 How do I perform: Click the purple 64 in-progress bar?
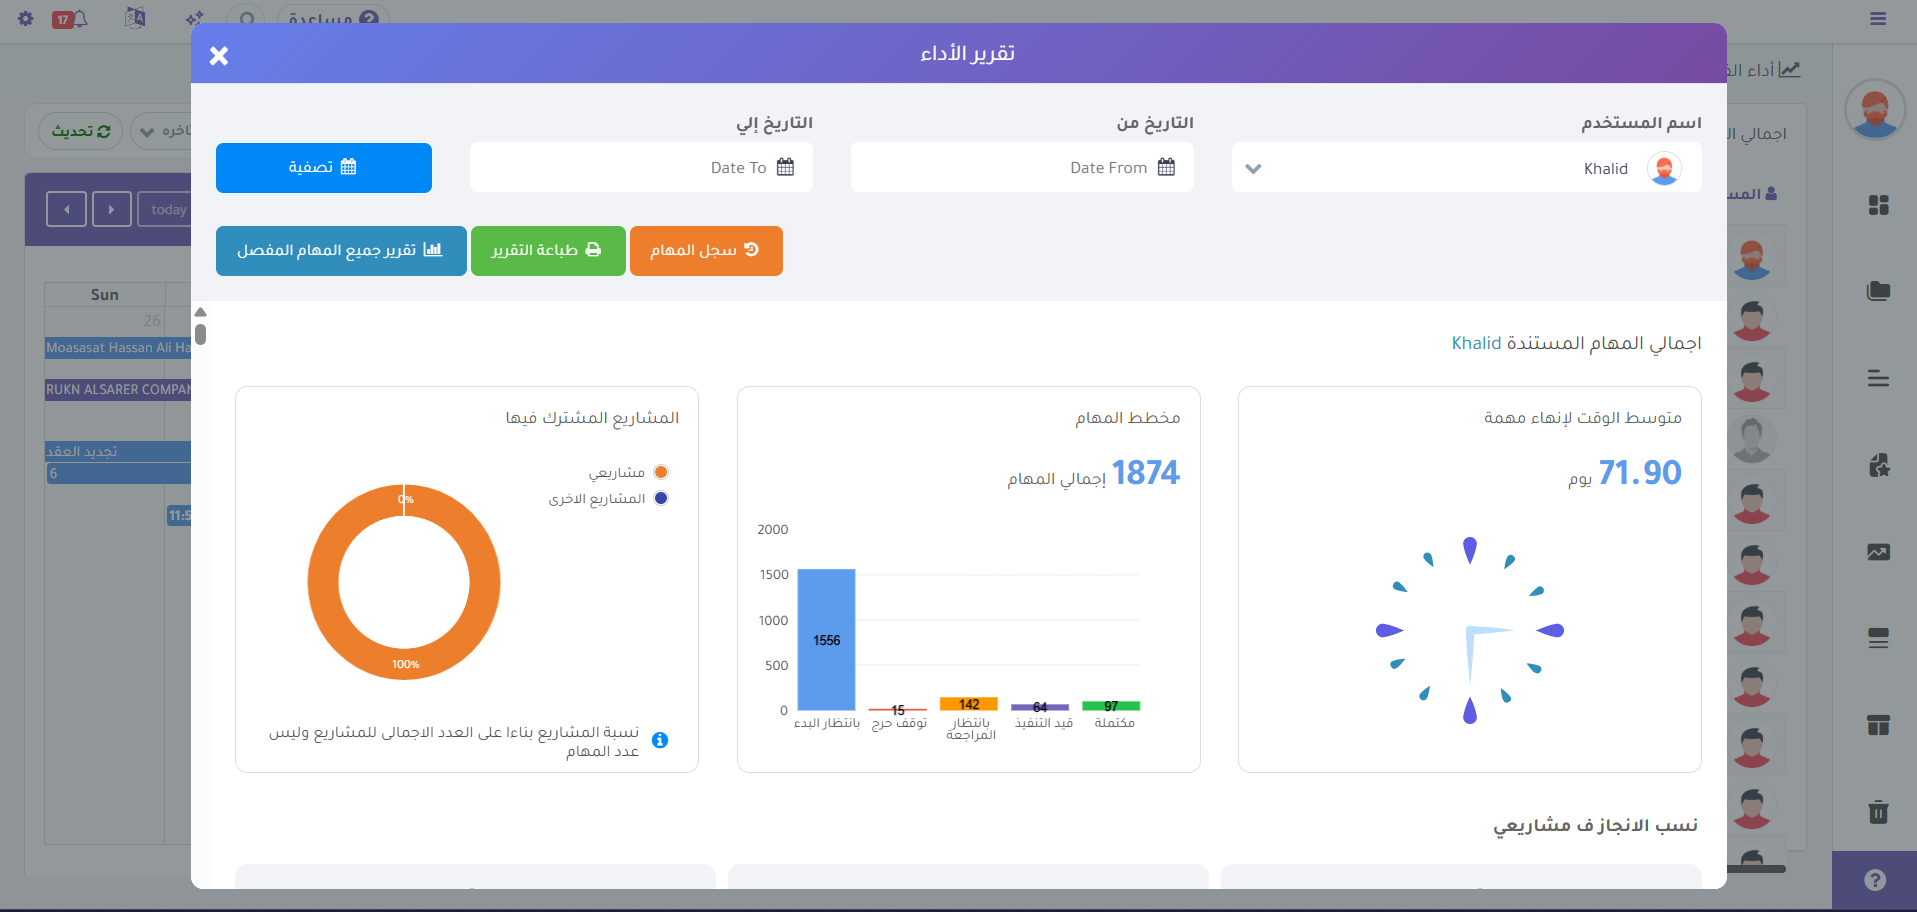[1040, 707]
